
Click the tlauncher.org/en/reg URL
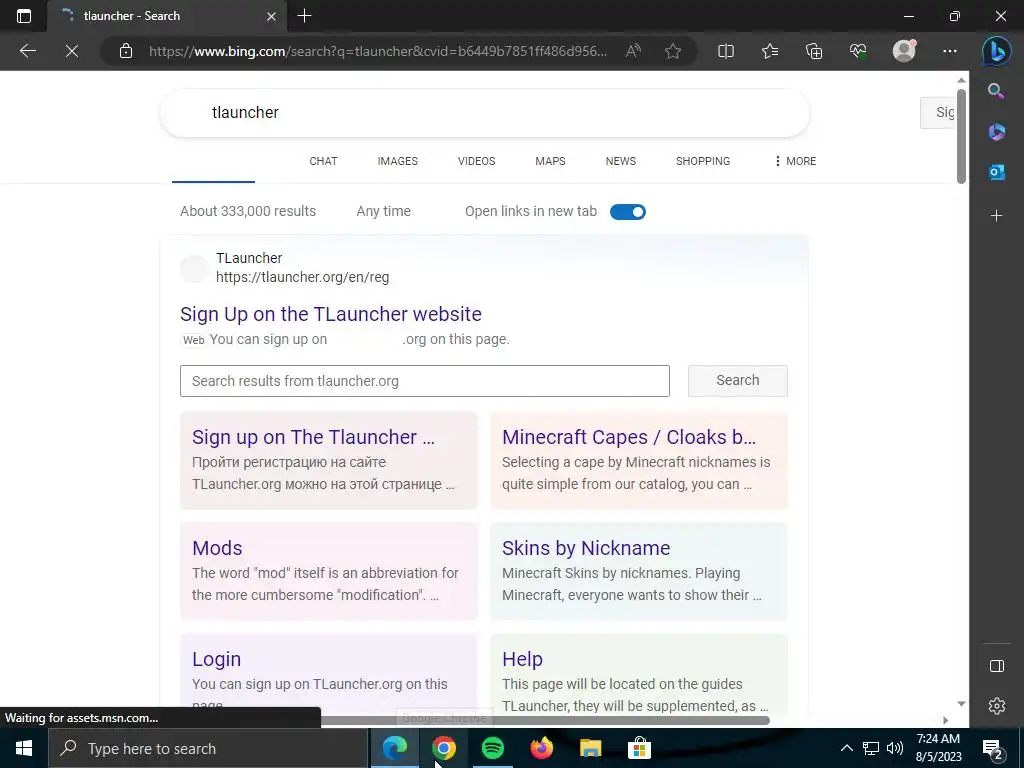[302, 277]
